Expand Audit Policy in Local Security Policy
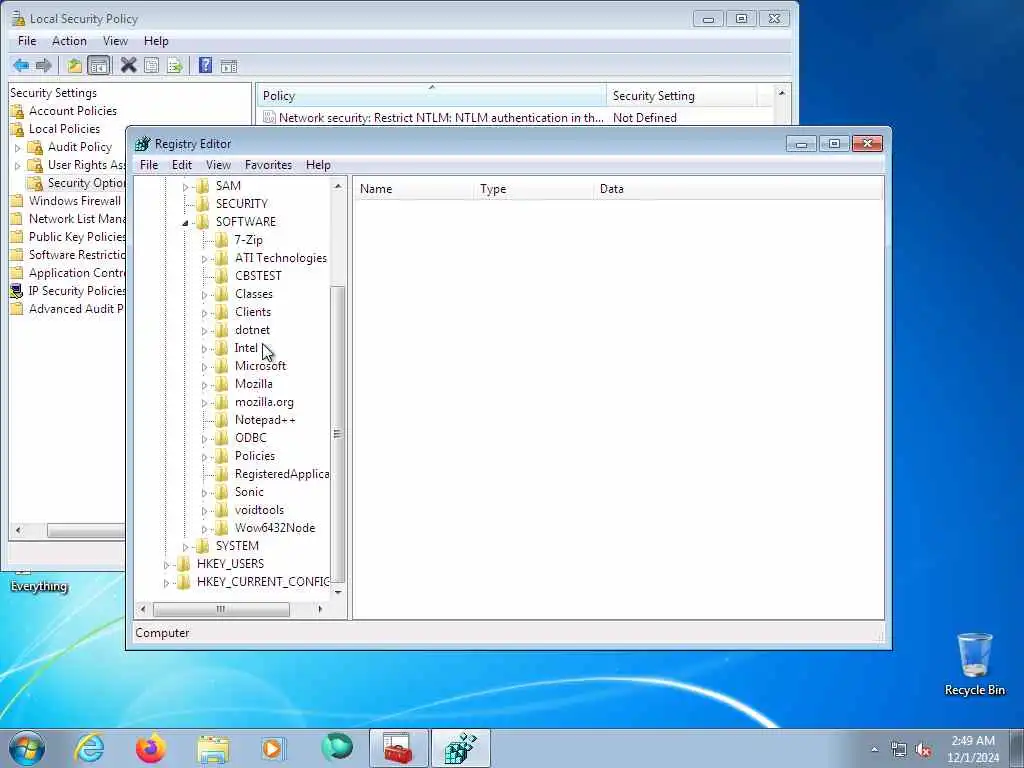The width and height of the screenshot is (1024, 768). [18, 148]
